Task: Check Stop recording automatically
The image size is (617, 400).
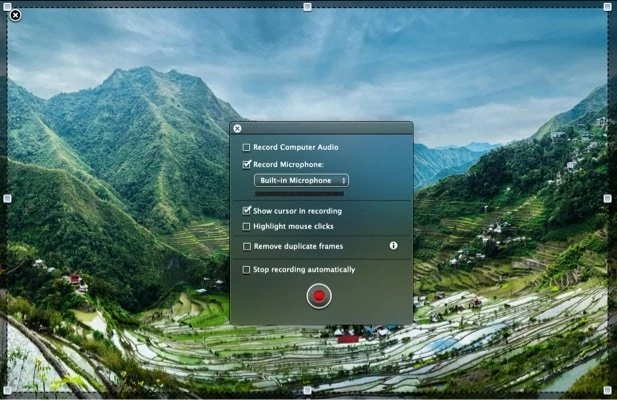Action: coord(246,270)
